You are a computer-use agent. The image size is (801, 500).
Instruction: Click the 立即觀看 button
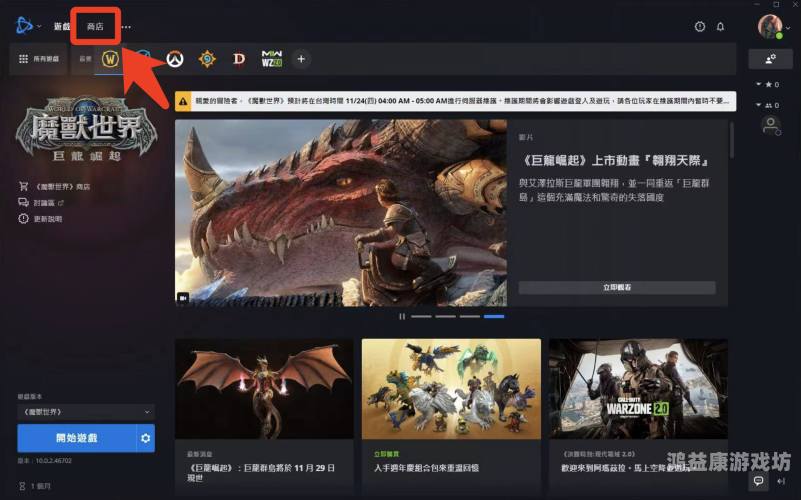617,287
